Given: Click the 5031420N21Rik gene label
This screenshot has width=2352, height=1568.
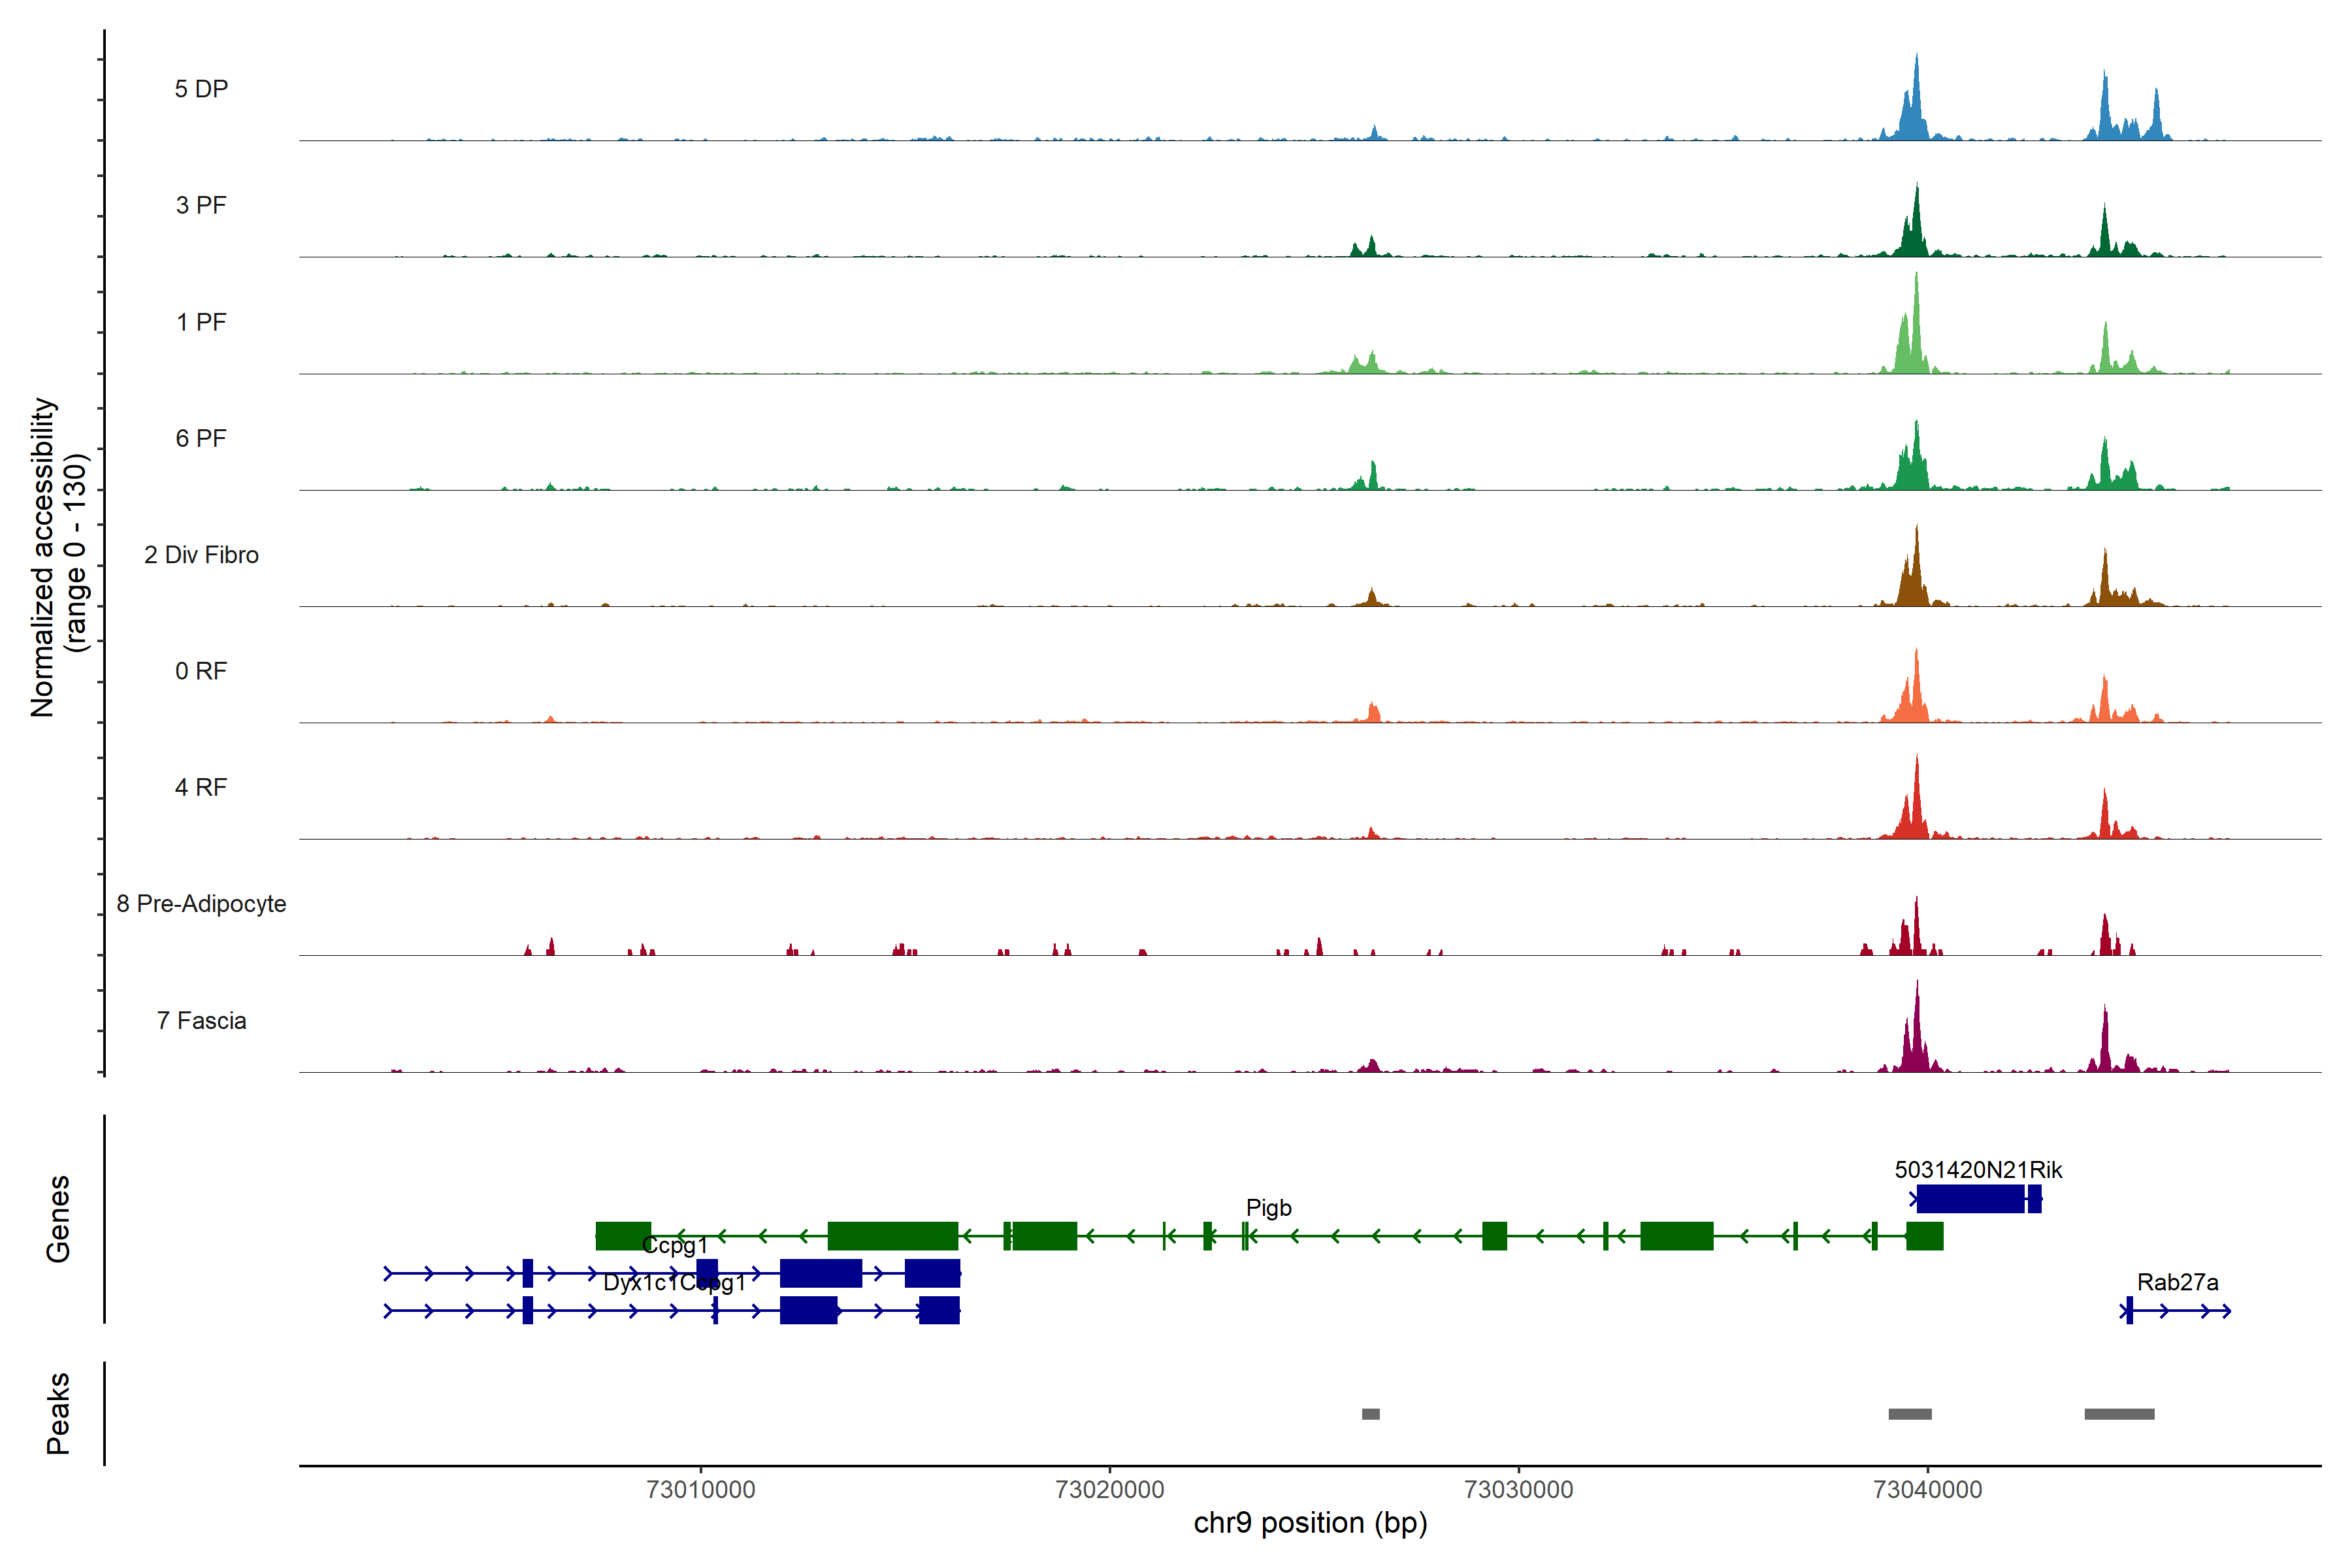Looking at the screenshot, I should click(1978, 1170).
